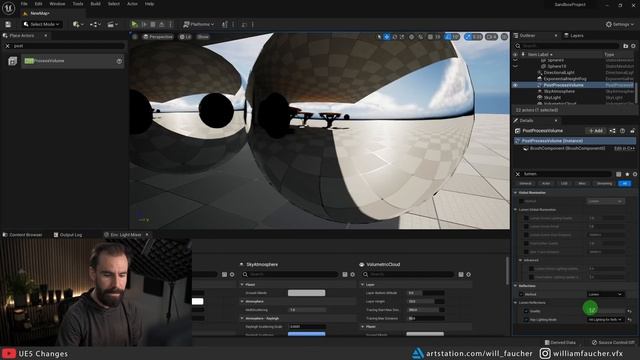Open the Ray Lighting Mode dropdown
The height and width of the screenshot is (360, 640).
click(x=606, y=320)
